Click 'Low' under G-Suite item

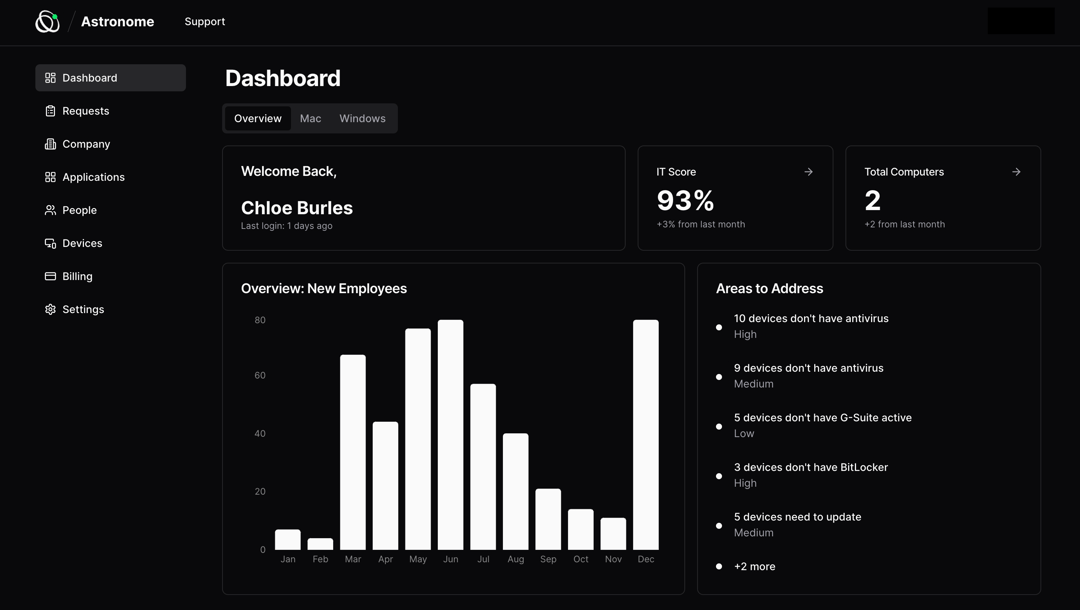click(744, 434)
